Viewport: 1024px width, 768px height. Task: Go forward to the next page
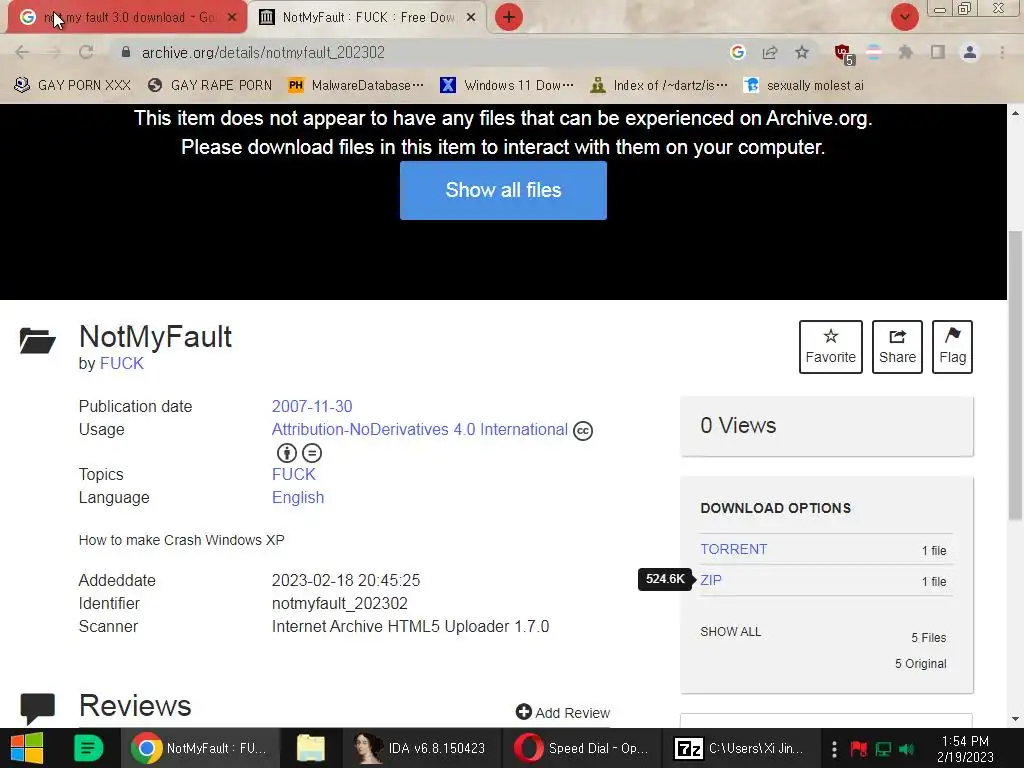pyautogui.click(x=54, y=52)
